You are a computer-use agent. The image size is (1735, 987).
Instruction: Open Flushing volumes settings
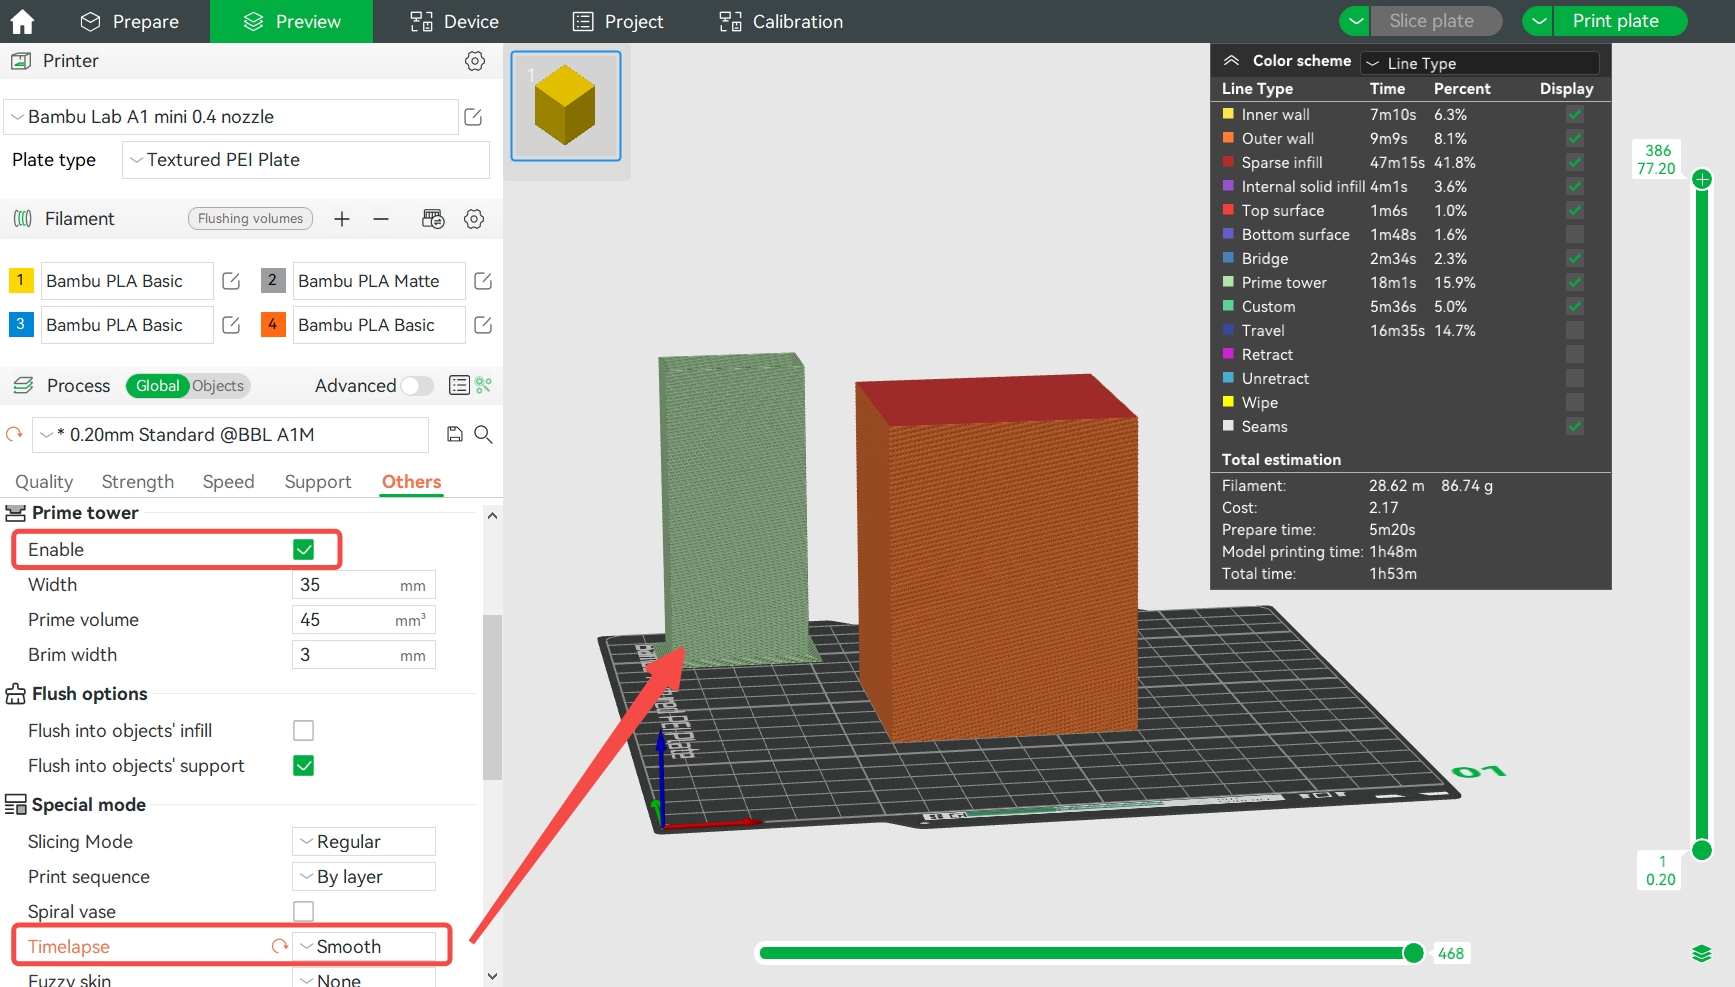point(250,219)
